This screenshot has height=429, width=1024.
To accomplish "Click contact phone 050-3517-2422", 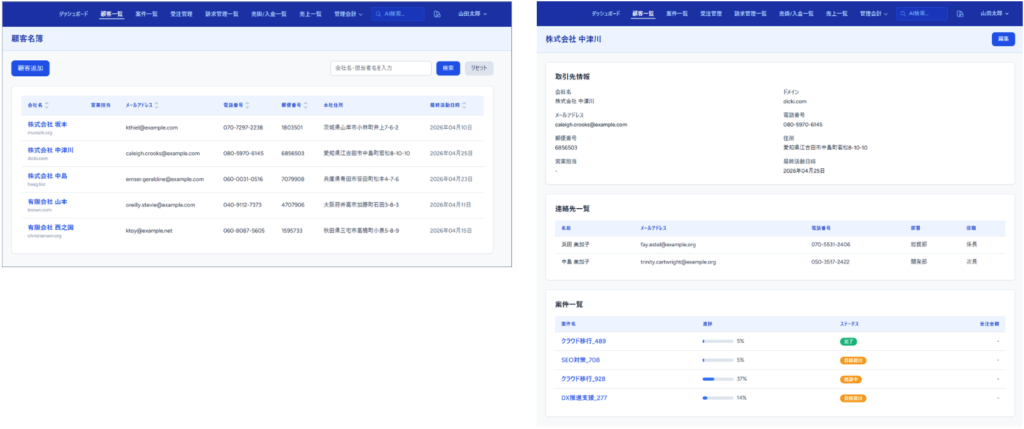I will tap(831, 262).
